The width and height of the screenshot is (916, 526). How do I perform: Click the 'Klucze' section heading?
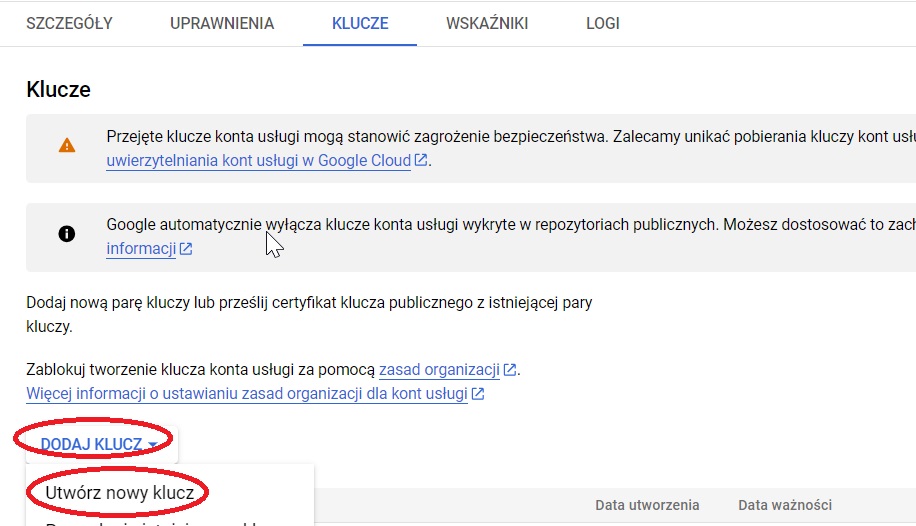pyautogui.click(x=58, y=89)
